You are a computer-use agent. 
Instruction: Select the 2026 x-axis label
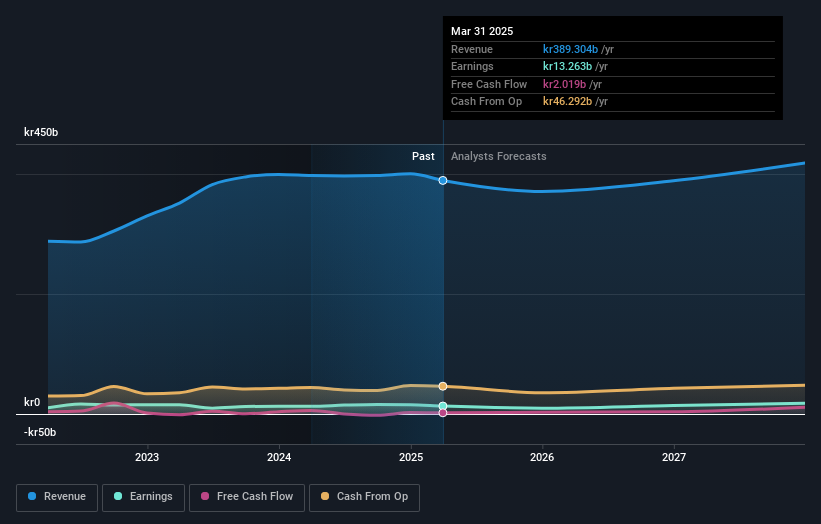click(542, 458)
